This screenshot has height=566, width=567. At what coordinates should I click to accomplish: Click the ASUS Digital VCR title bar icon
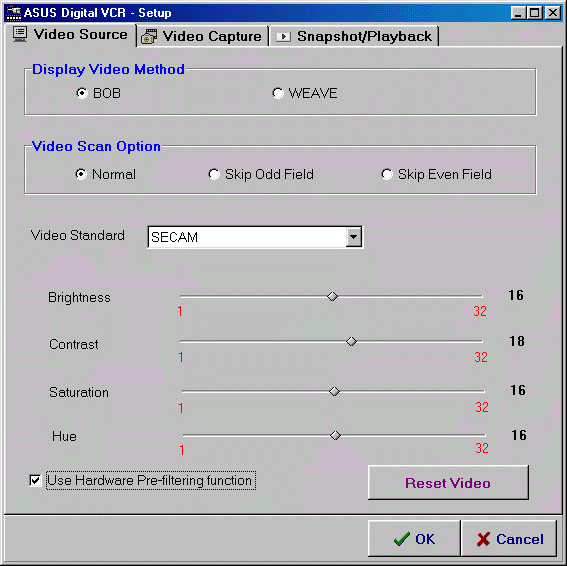13,13
